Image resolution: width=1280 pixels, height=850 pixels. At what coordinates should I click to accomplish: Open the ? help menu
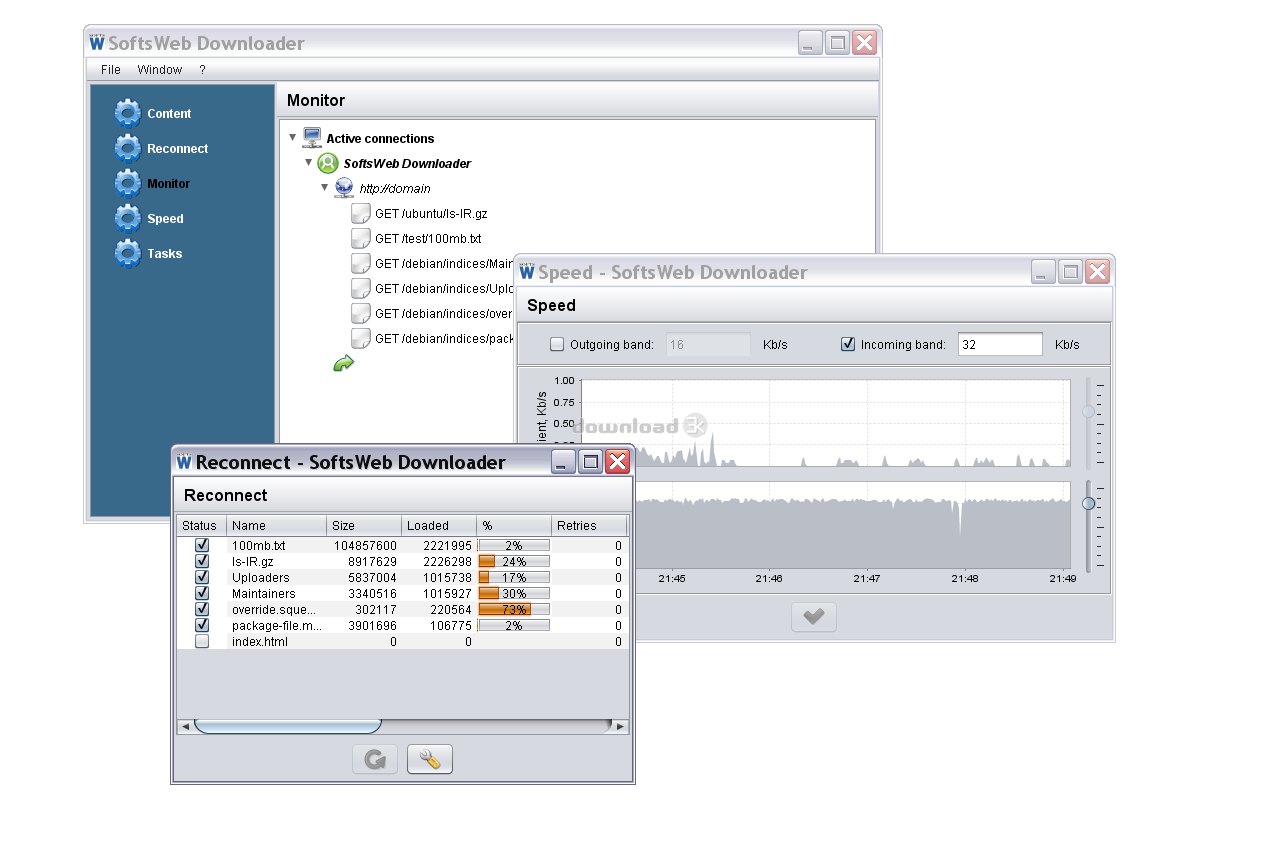point(202,69)
